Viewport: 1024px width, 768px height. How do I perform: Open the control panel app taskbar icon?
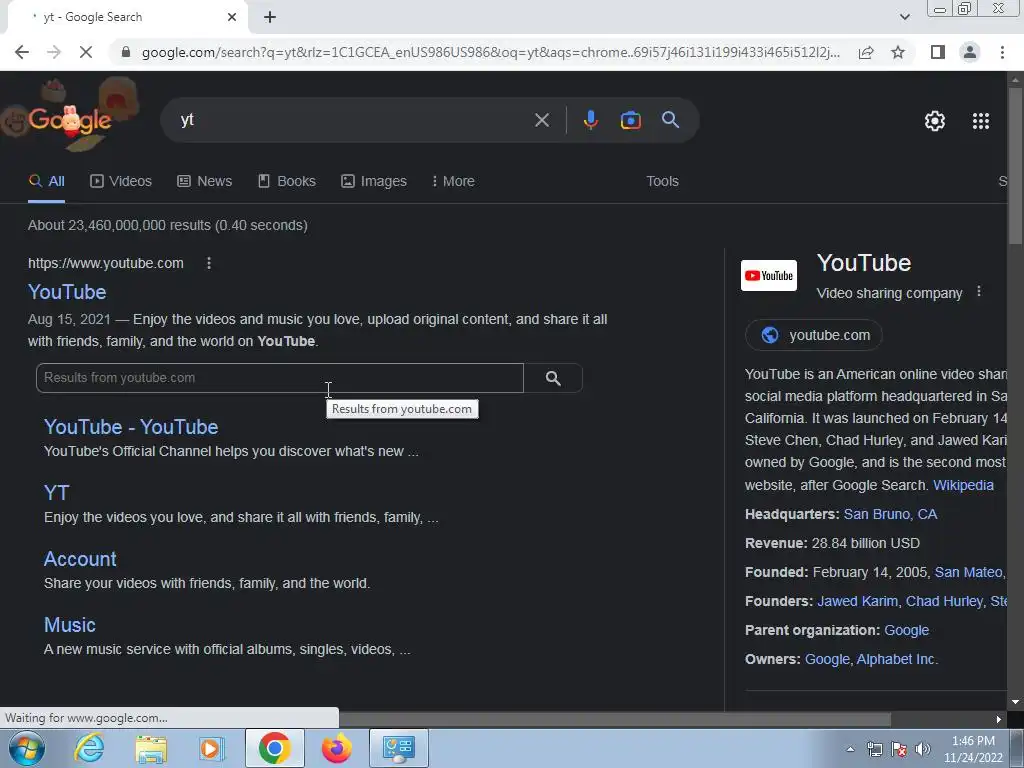pyautogui.click(x=399, y=748)
